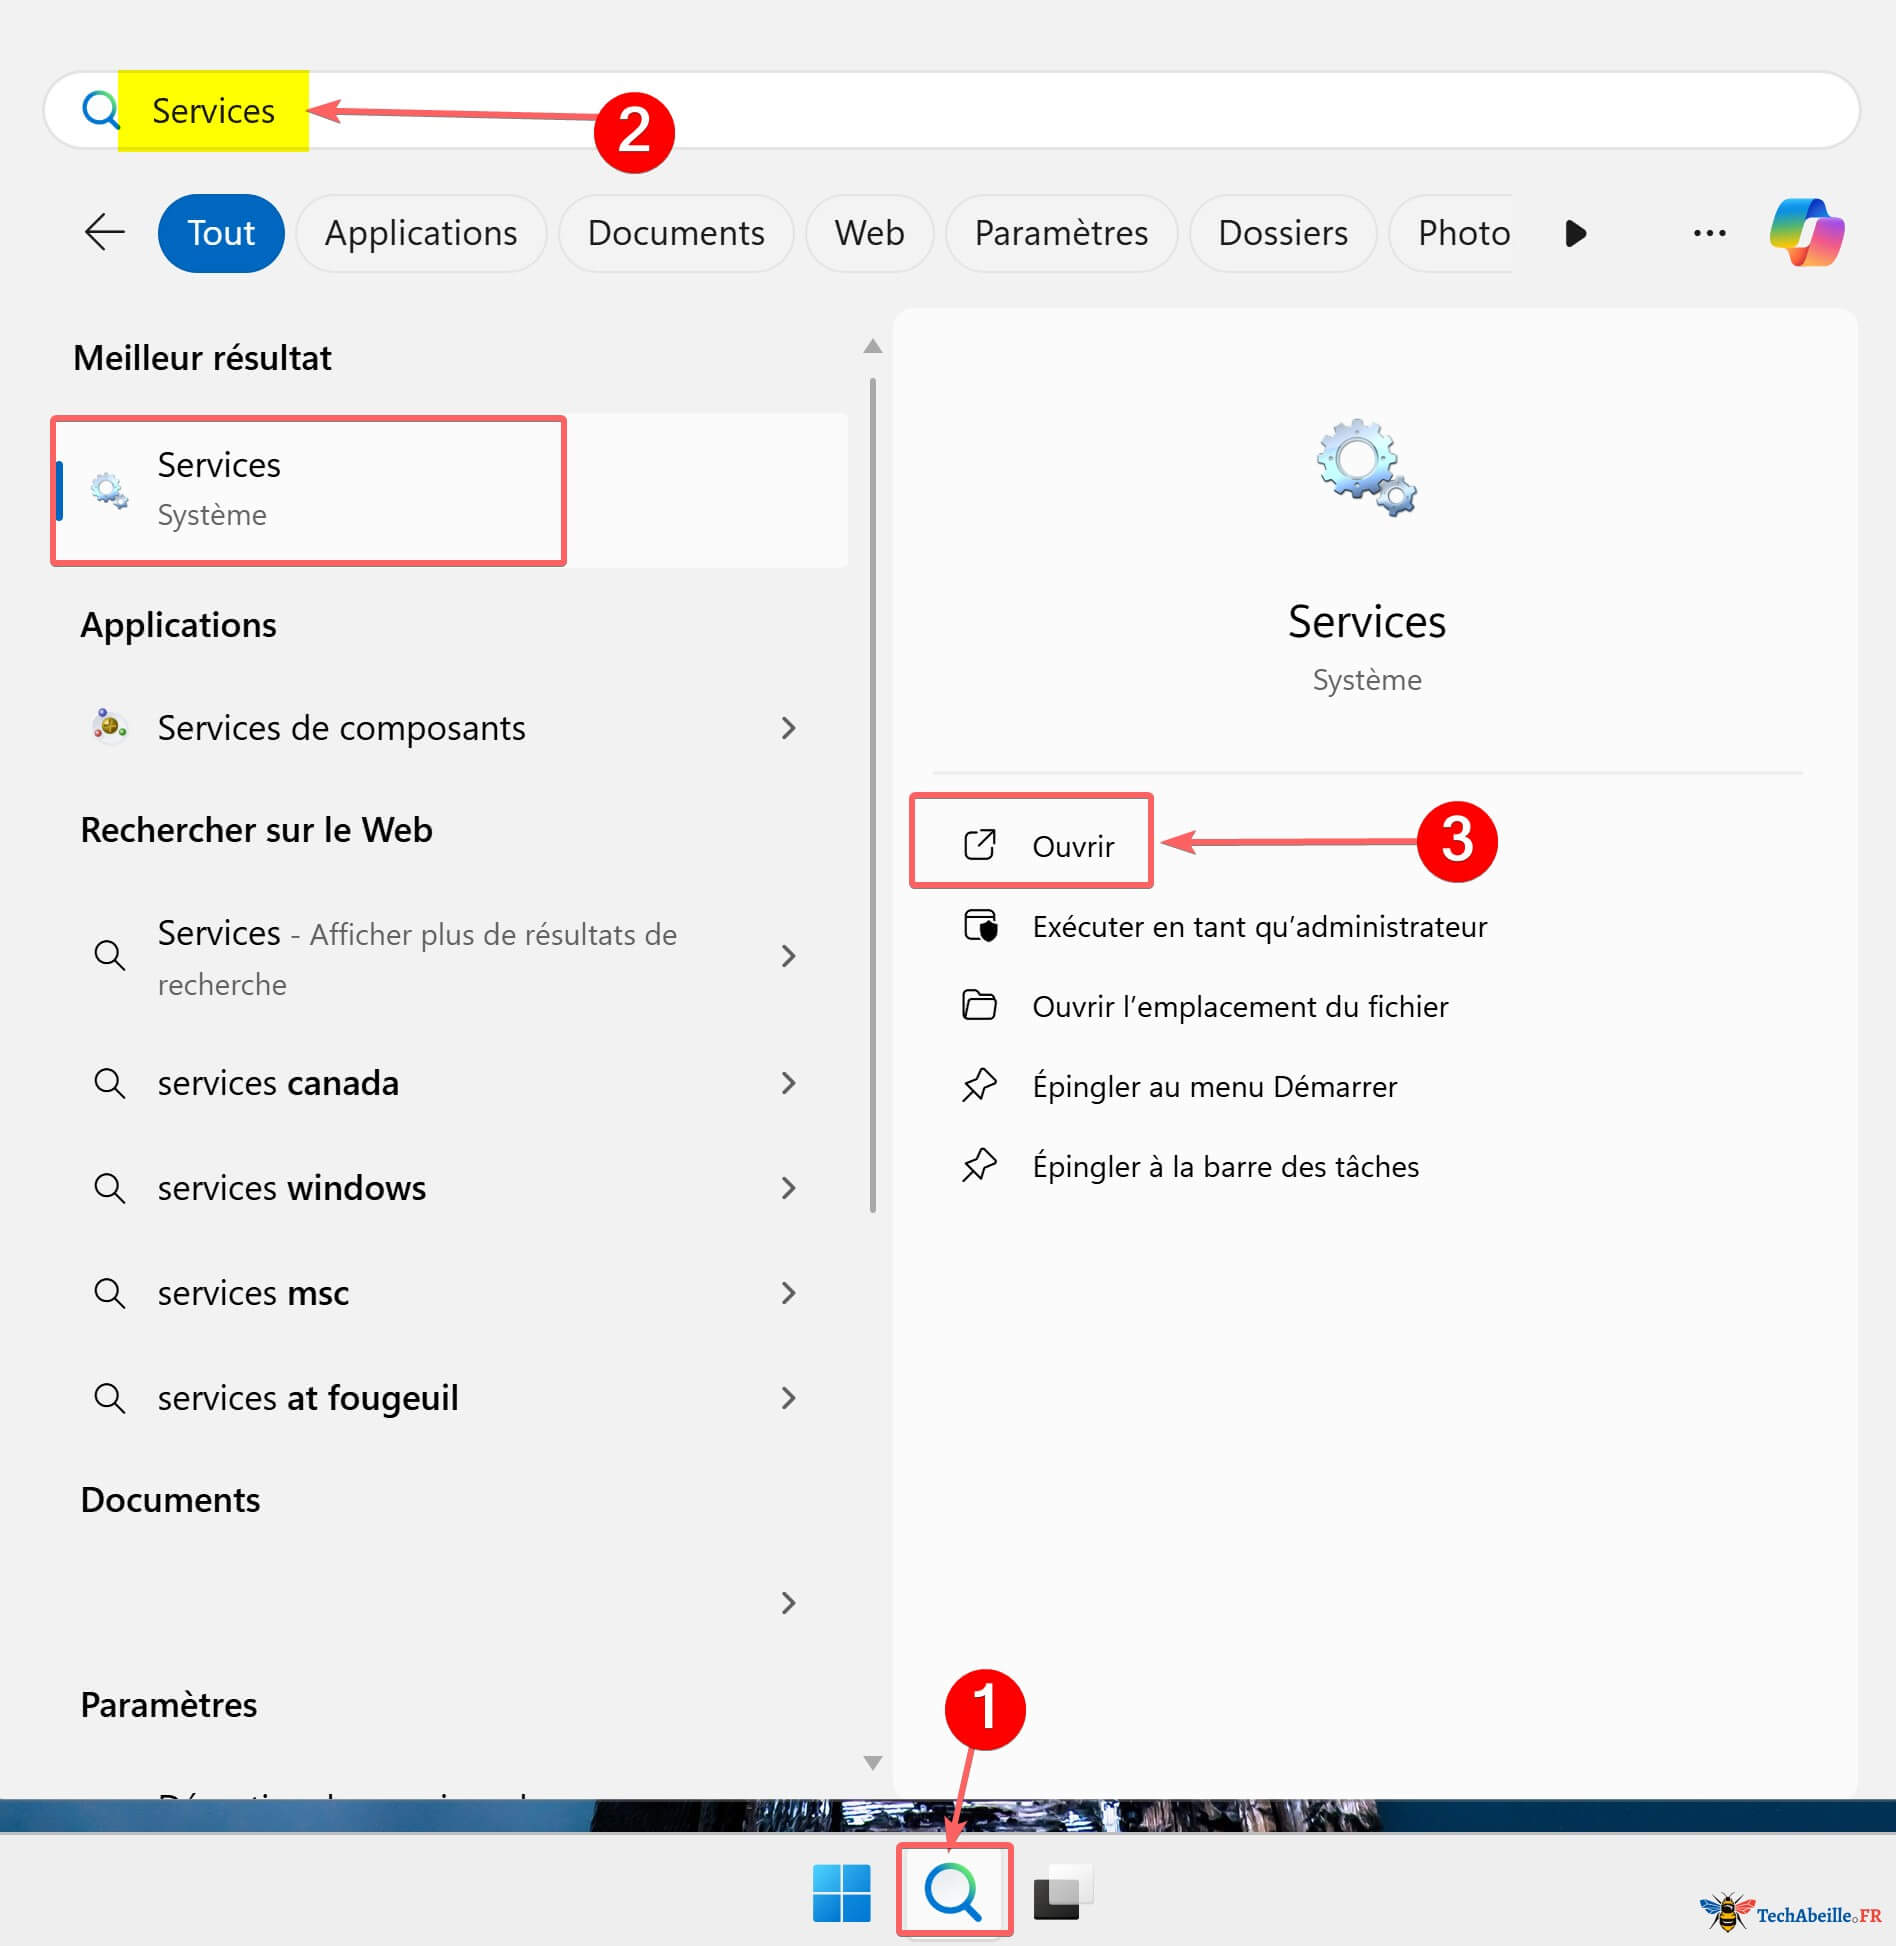This screenshot has height=1946, width=1896.
Task: Open the three-dots more options menu
Action: coord(1709,233)
